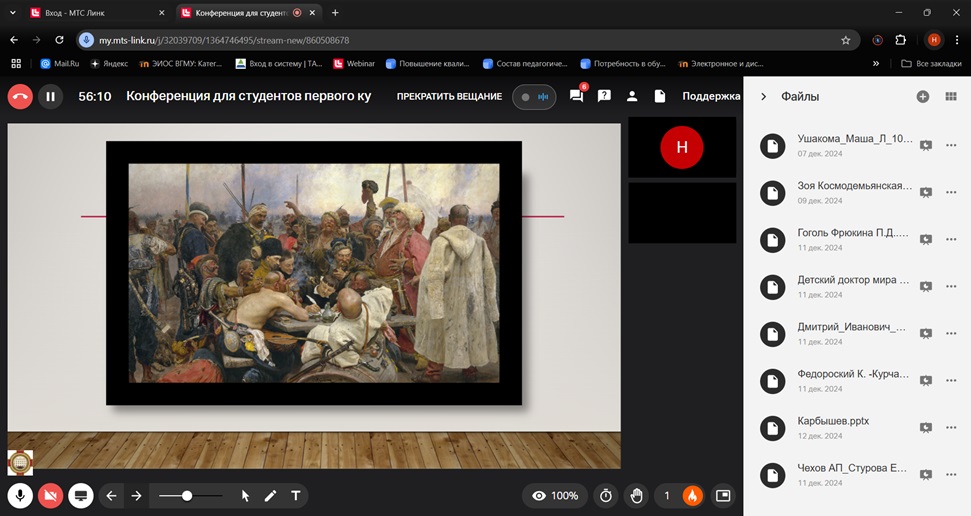Open file Зоя Космодемьянская
Screen dimensions: 971x516
click(x=855, y=186)
